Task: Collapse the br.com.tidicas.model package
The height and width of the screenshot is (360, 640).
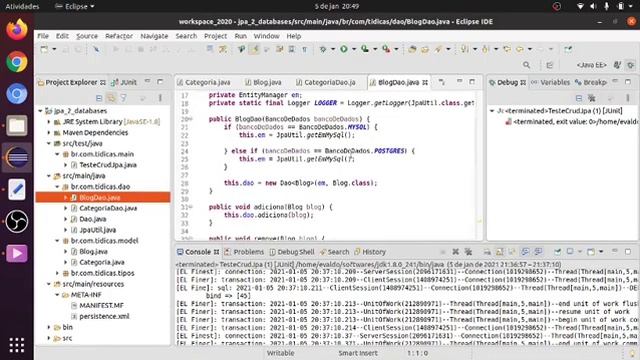Action: 57,241
